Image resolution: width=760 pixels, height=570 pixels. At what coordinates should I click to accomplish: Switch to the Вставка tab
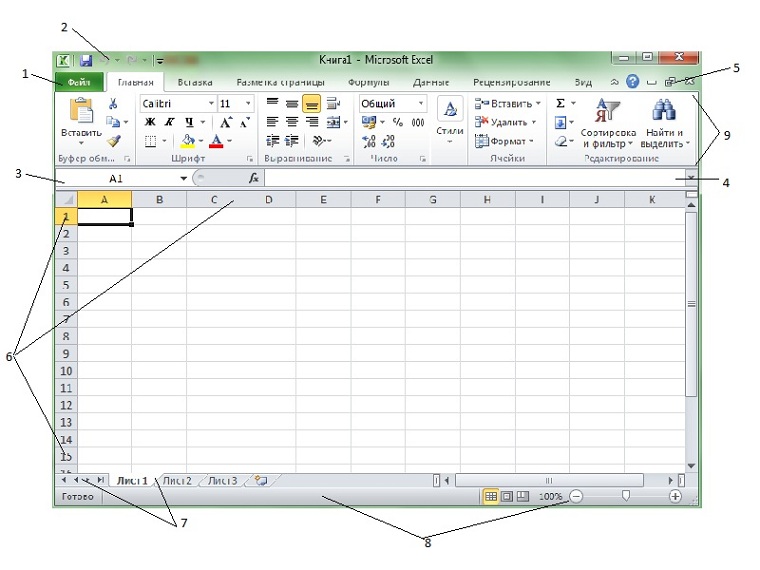pos(195,82)
